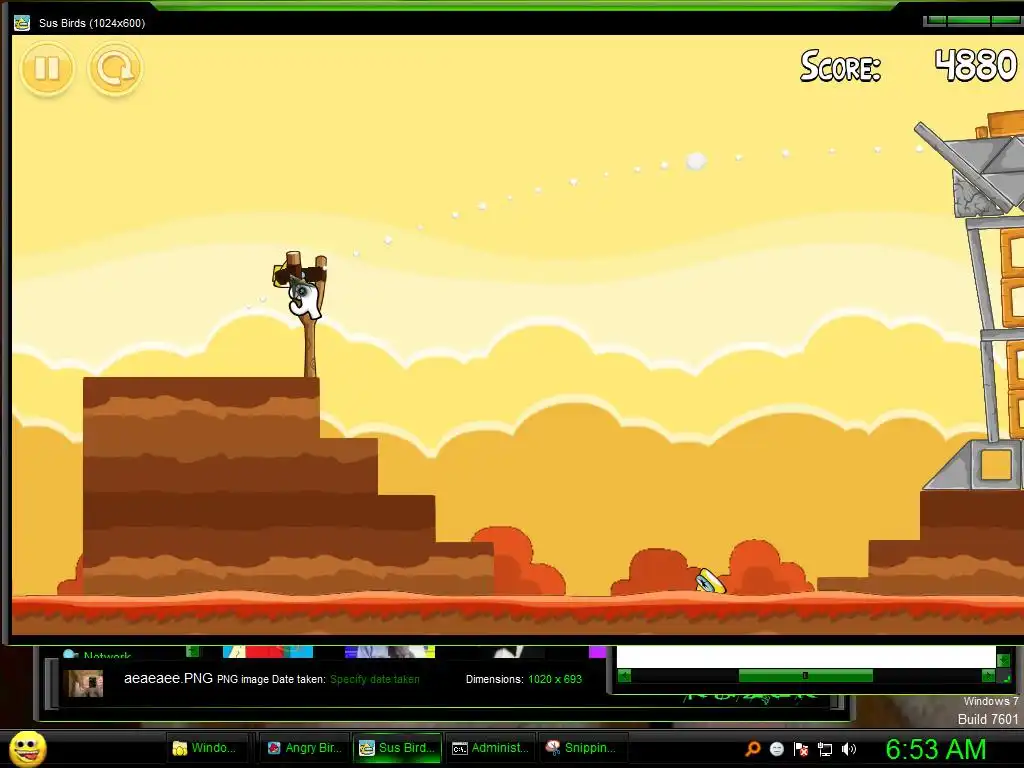1024x768 pixels.
Task: Show the calendar via the 6:53 AM clock
Action: 935,749
